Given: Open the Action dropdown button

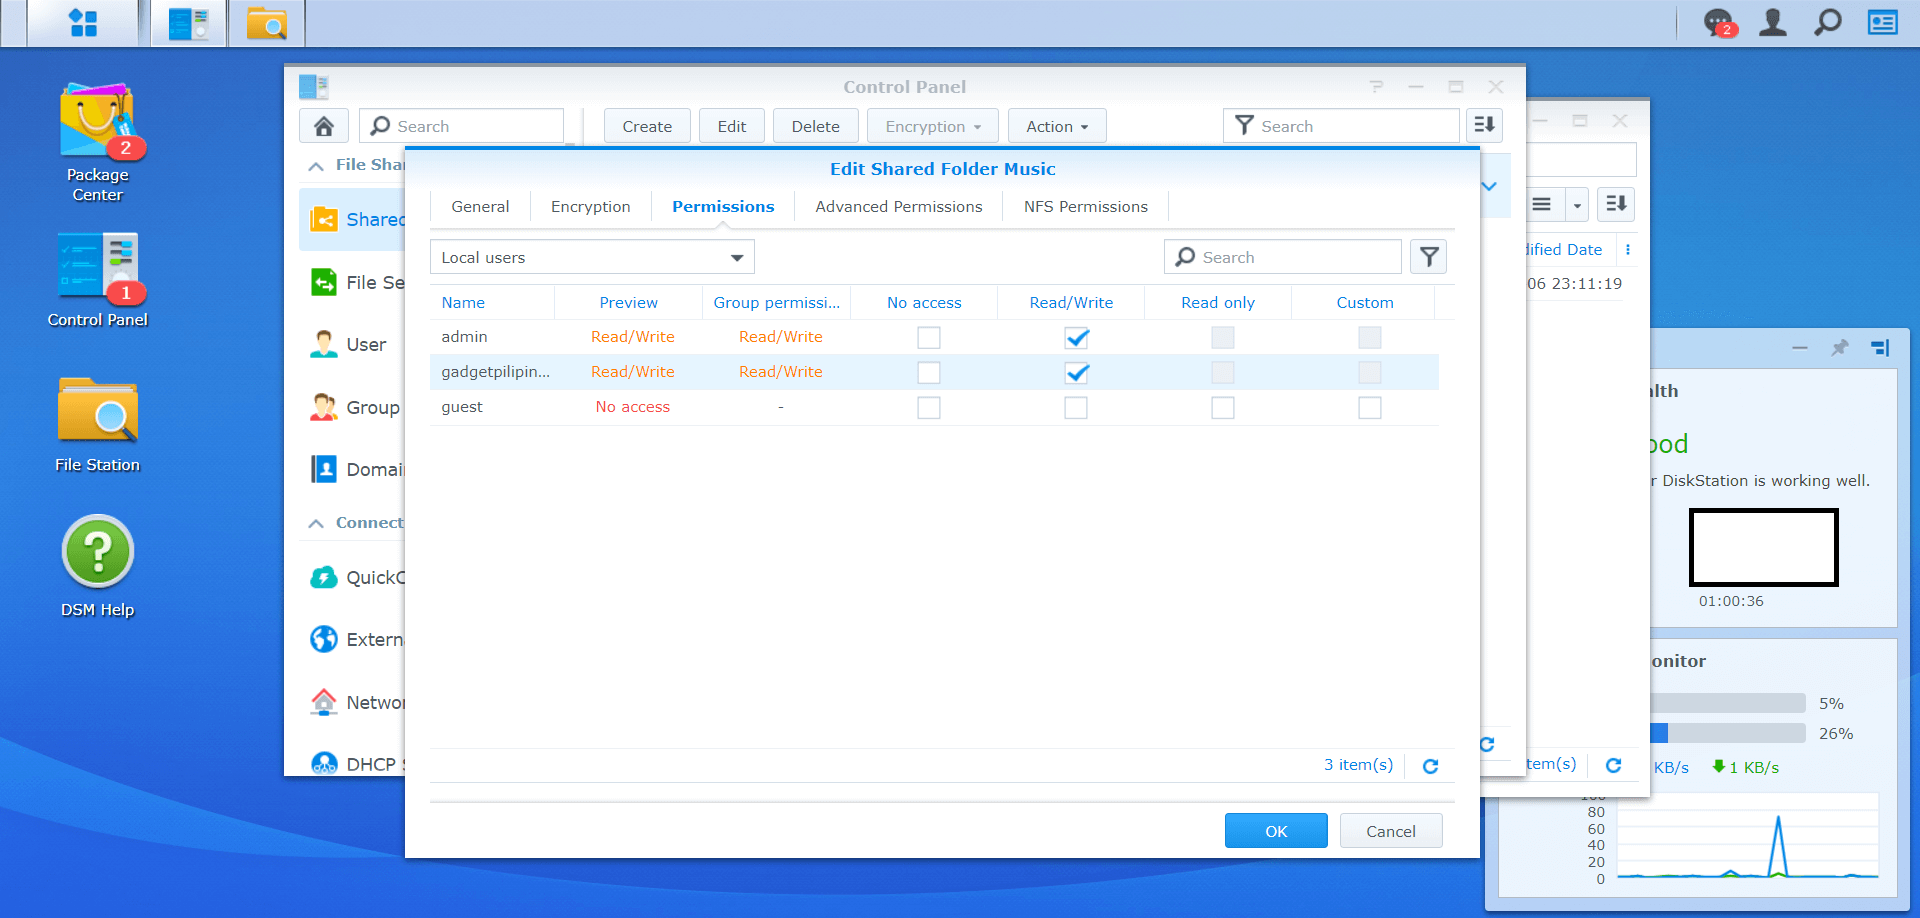Looking at the screenshot, I should (1057, 126).
